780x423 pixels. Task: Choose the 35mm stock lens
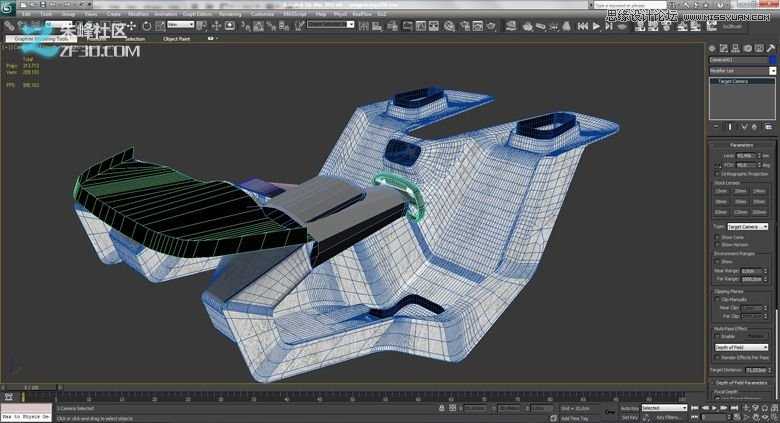(x=740, y=202)
